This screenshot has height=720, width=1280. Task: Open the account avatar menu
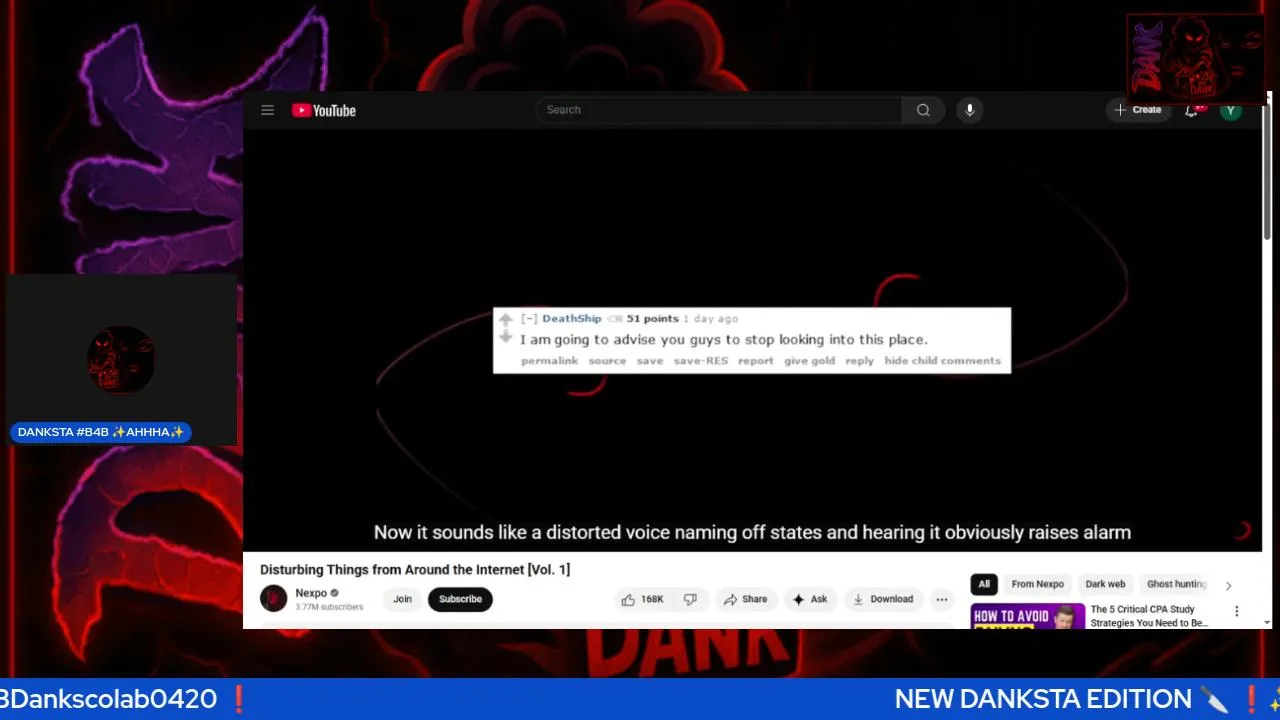[1231, 110]
